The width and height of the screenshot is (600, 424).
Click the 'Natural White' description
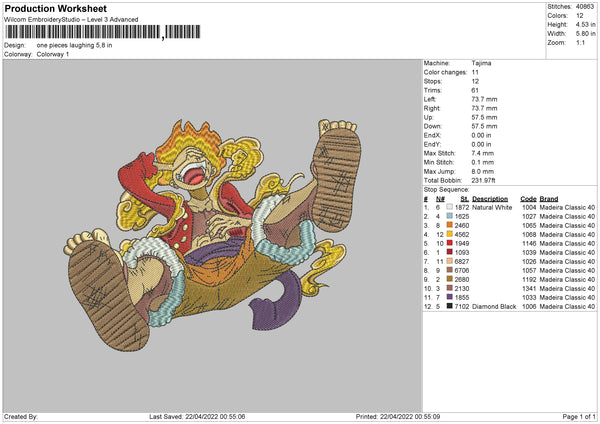(492, 207)
